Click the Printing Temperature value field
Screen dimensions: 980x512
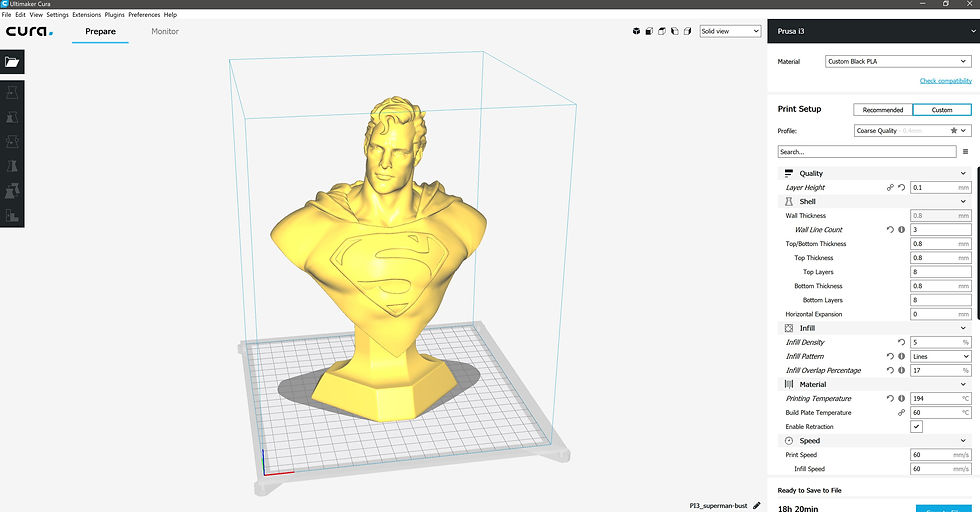(x=941, y=398)
